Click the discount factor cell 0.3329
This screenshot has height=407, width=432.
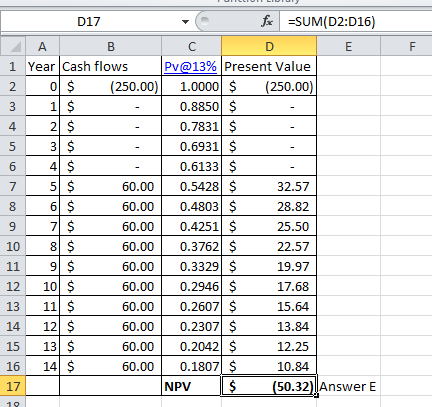(x=192, y=266)
